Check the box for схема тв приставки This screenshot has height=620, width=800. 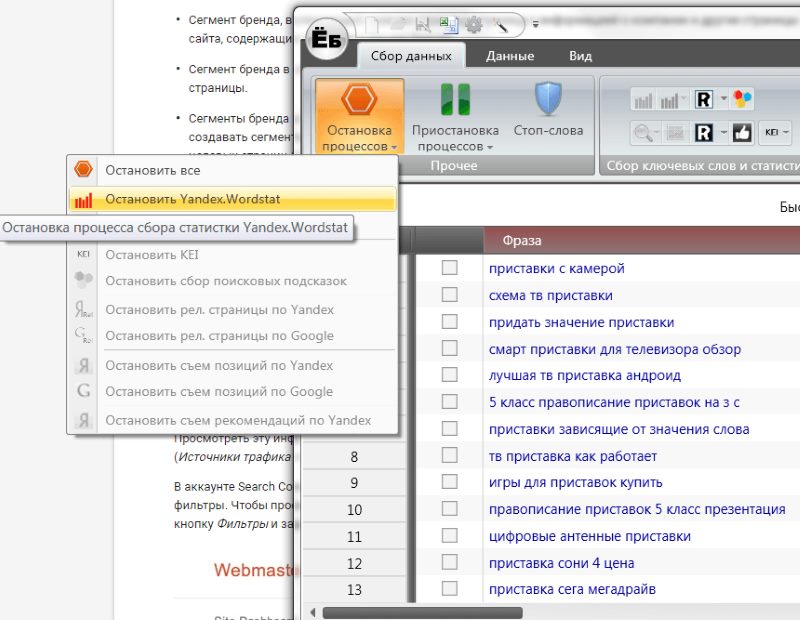tap(449, 294)
